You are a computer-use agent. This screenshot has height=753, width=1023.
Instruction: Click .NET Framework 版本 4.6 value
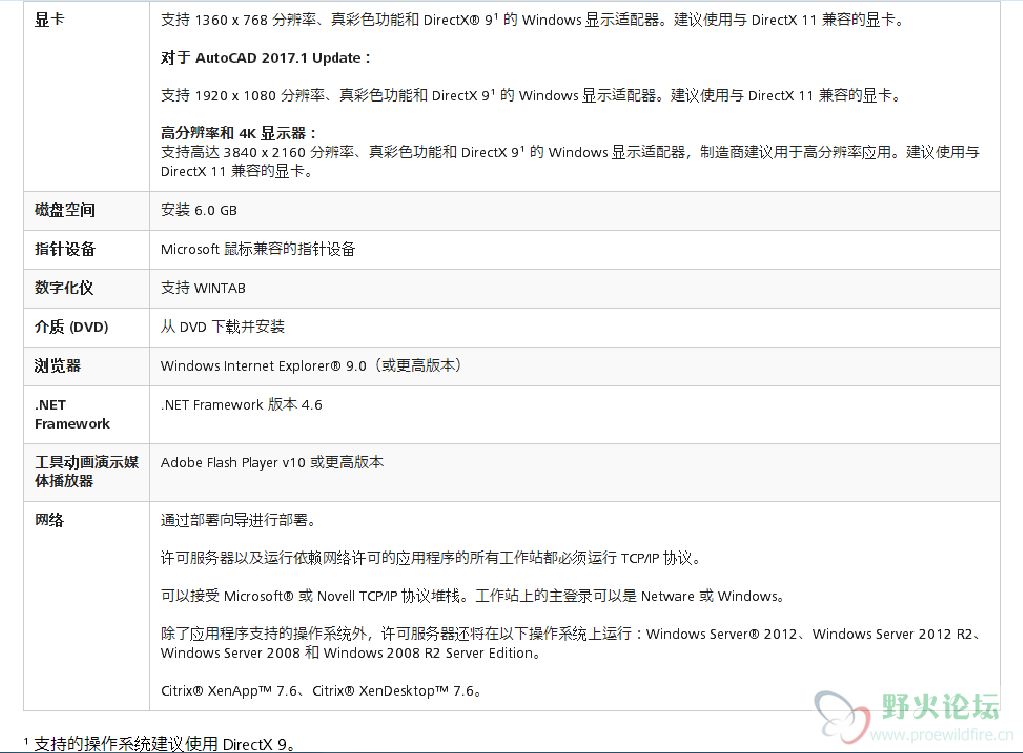tap(242, 405)
